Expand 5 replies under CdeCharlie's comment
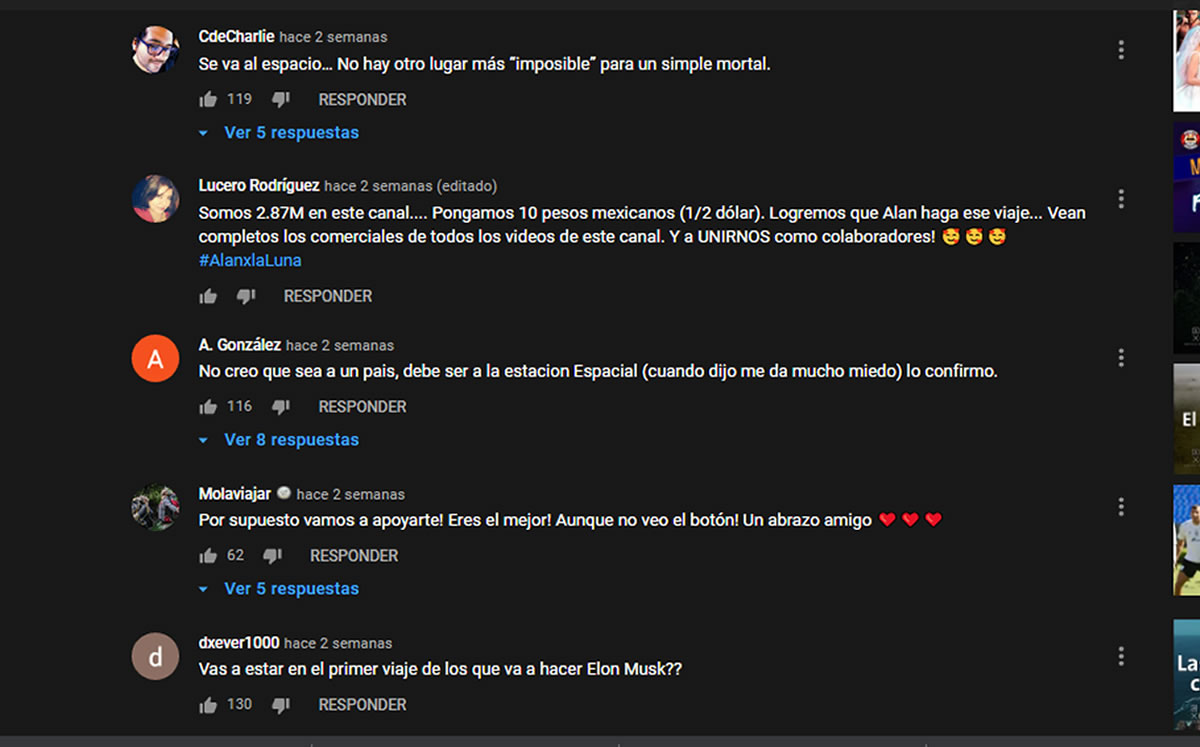This screenshot has height=747, width=1200. pos(279,132)
